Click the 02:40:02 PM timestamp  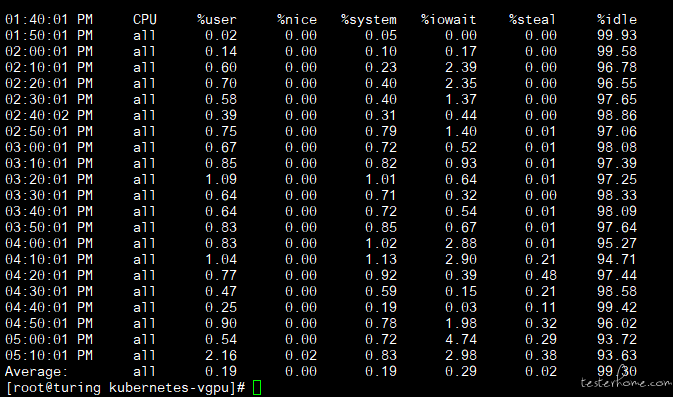coord(49,115)
